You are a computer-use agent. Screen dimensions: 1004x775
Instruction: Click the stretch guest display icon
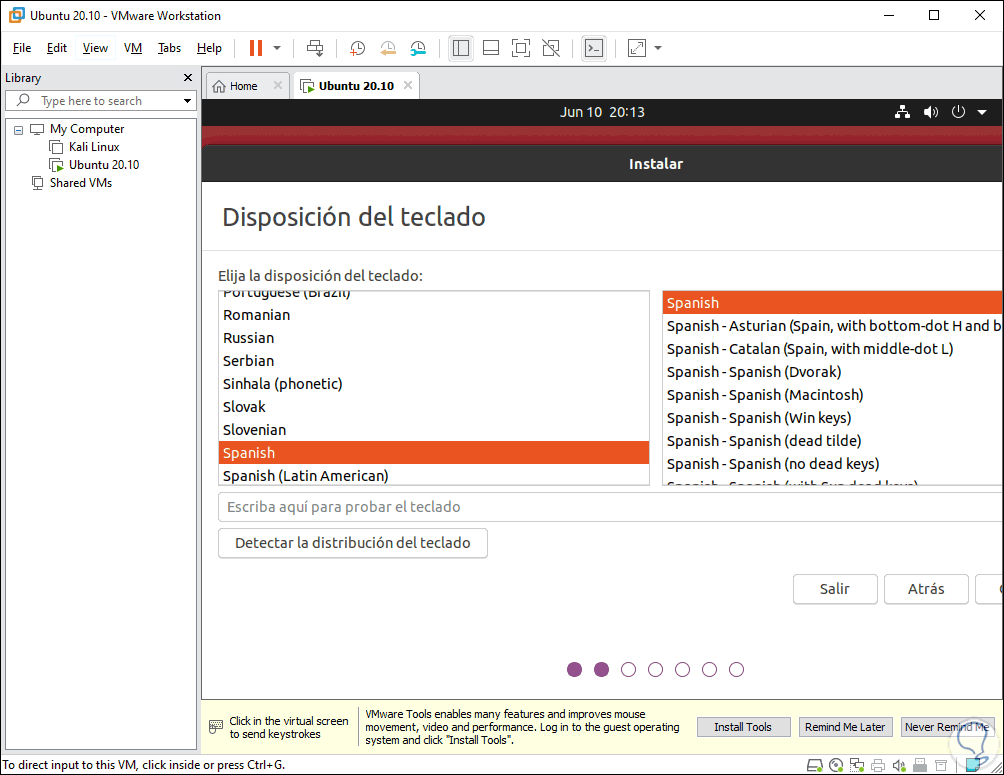(637, 48)
